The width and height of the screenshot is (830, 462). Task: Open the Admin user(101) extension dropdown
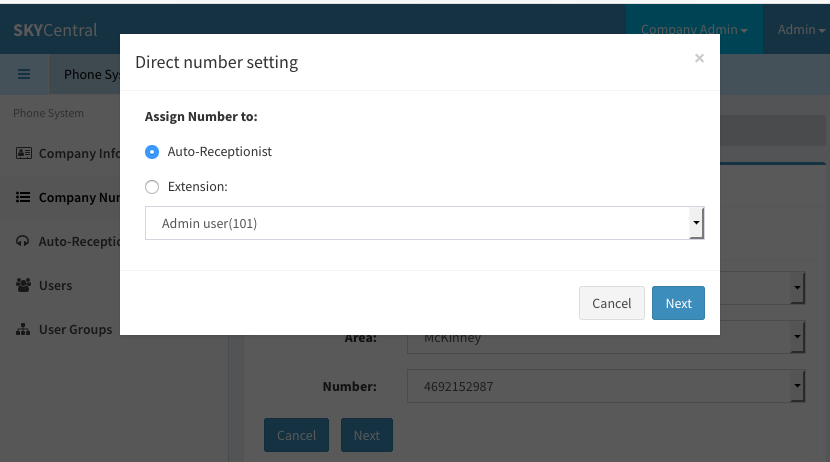point(425,223)
